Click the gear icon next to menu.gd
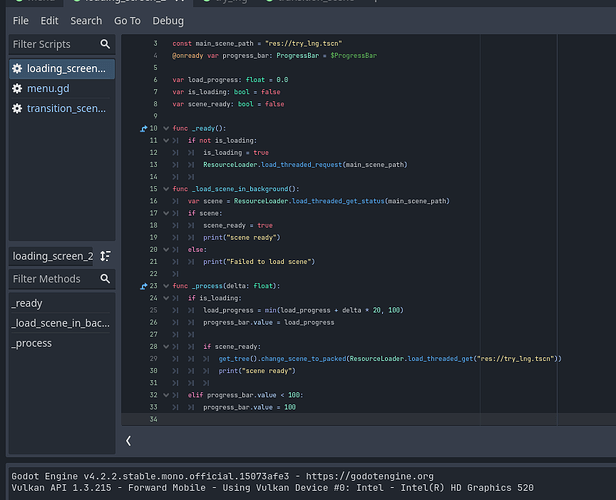Viewport: 616px width, 500px height. click(16, 88)
